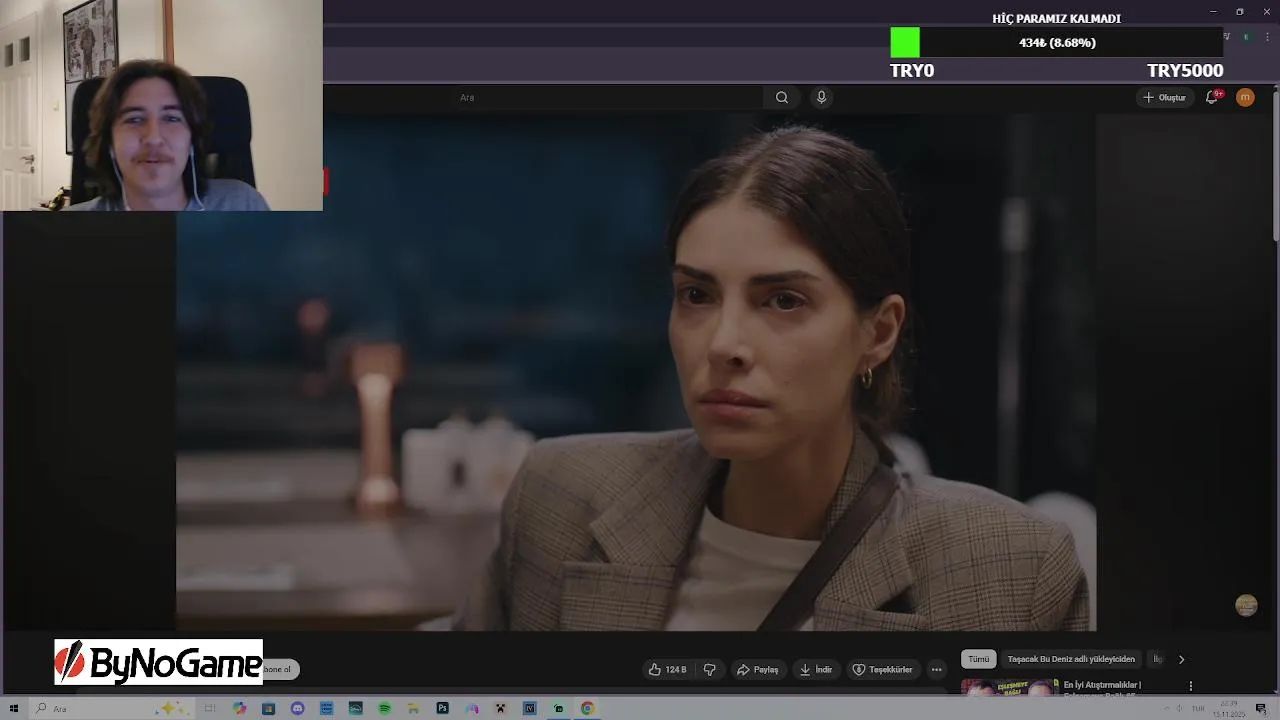
Task: Click the YouTube search magnifier button
Action: point(782,97)
